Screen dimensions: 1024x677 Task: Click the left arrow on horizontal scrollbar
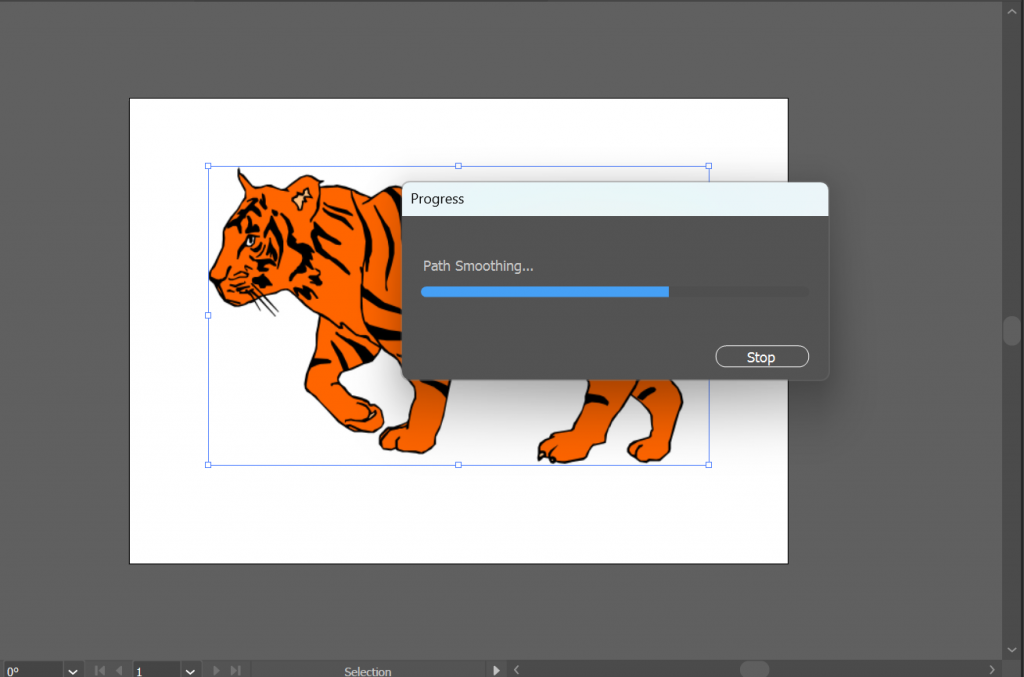[516, 670]
